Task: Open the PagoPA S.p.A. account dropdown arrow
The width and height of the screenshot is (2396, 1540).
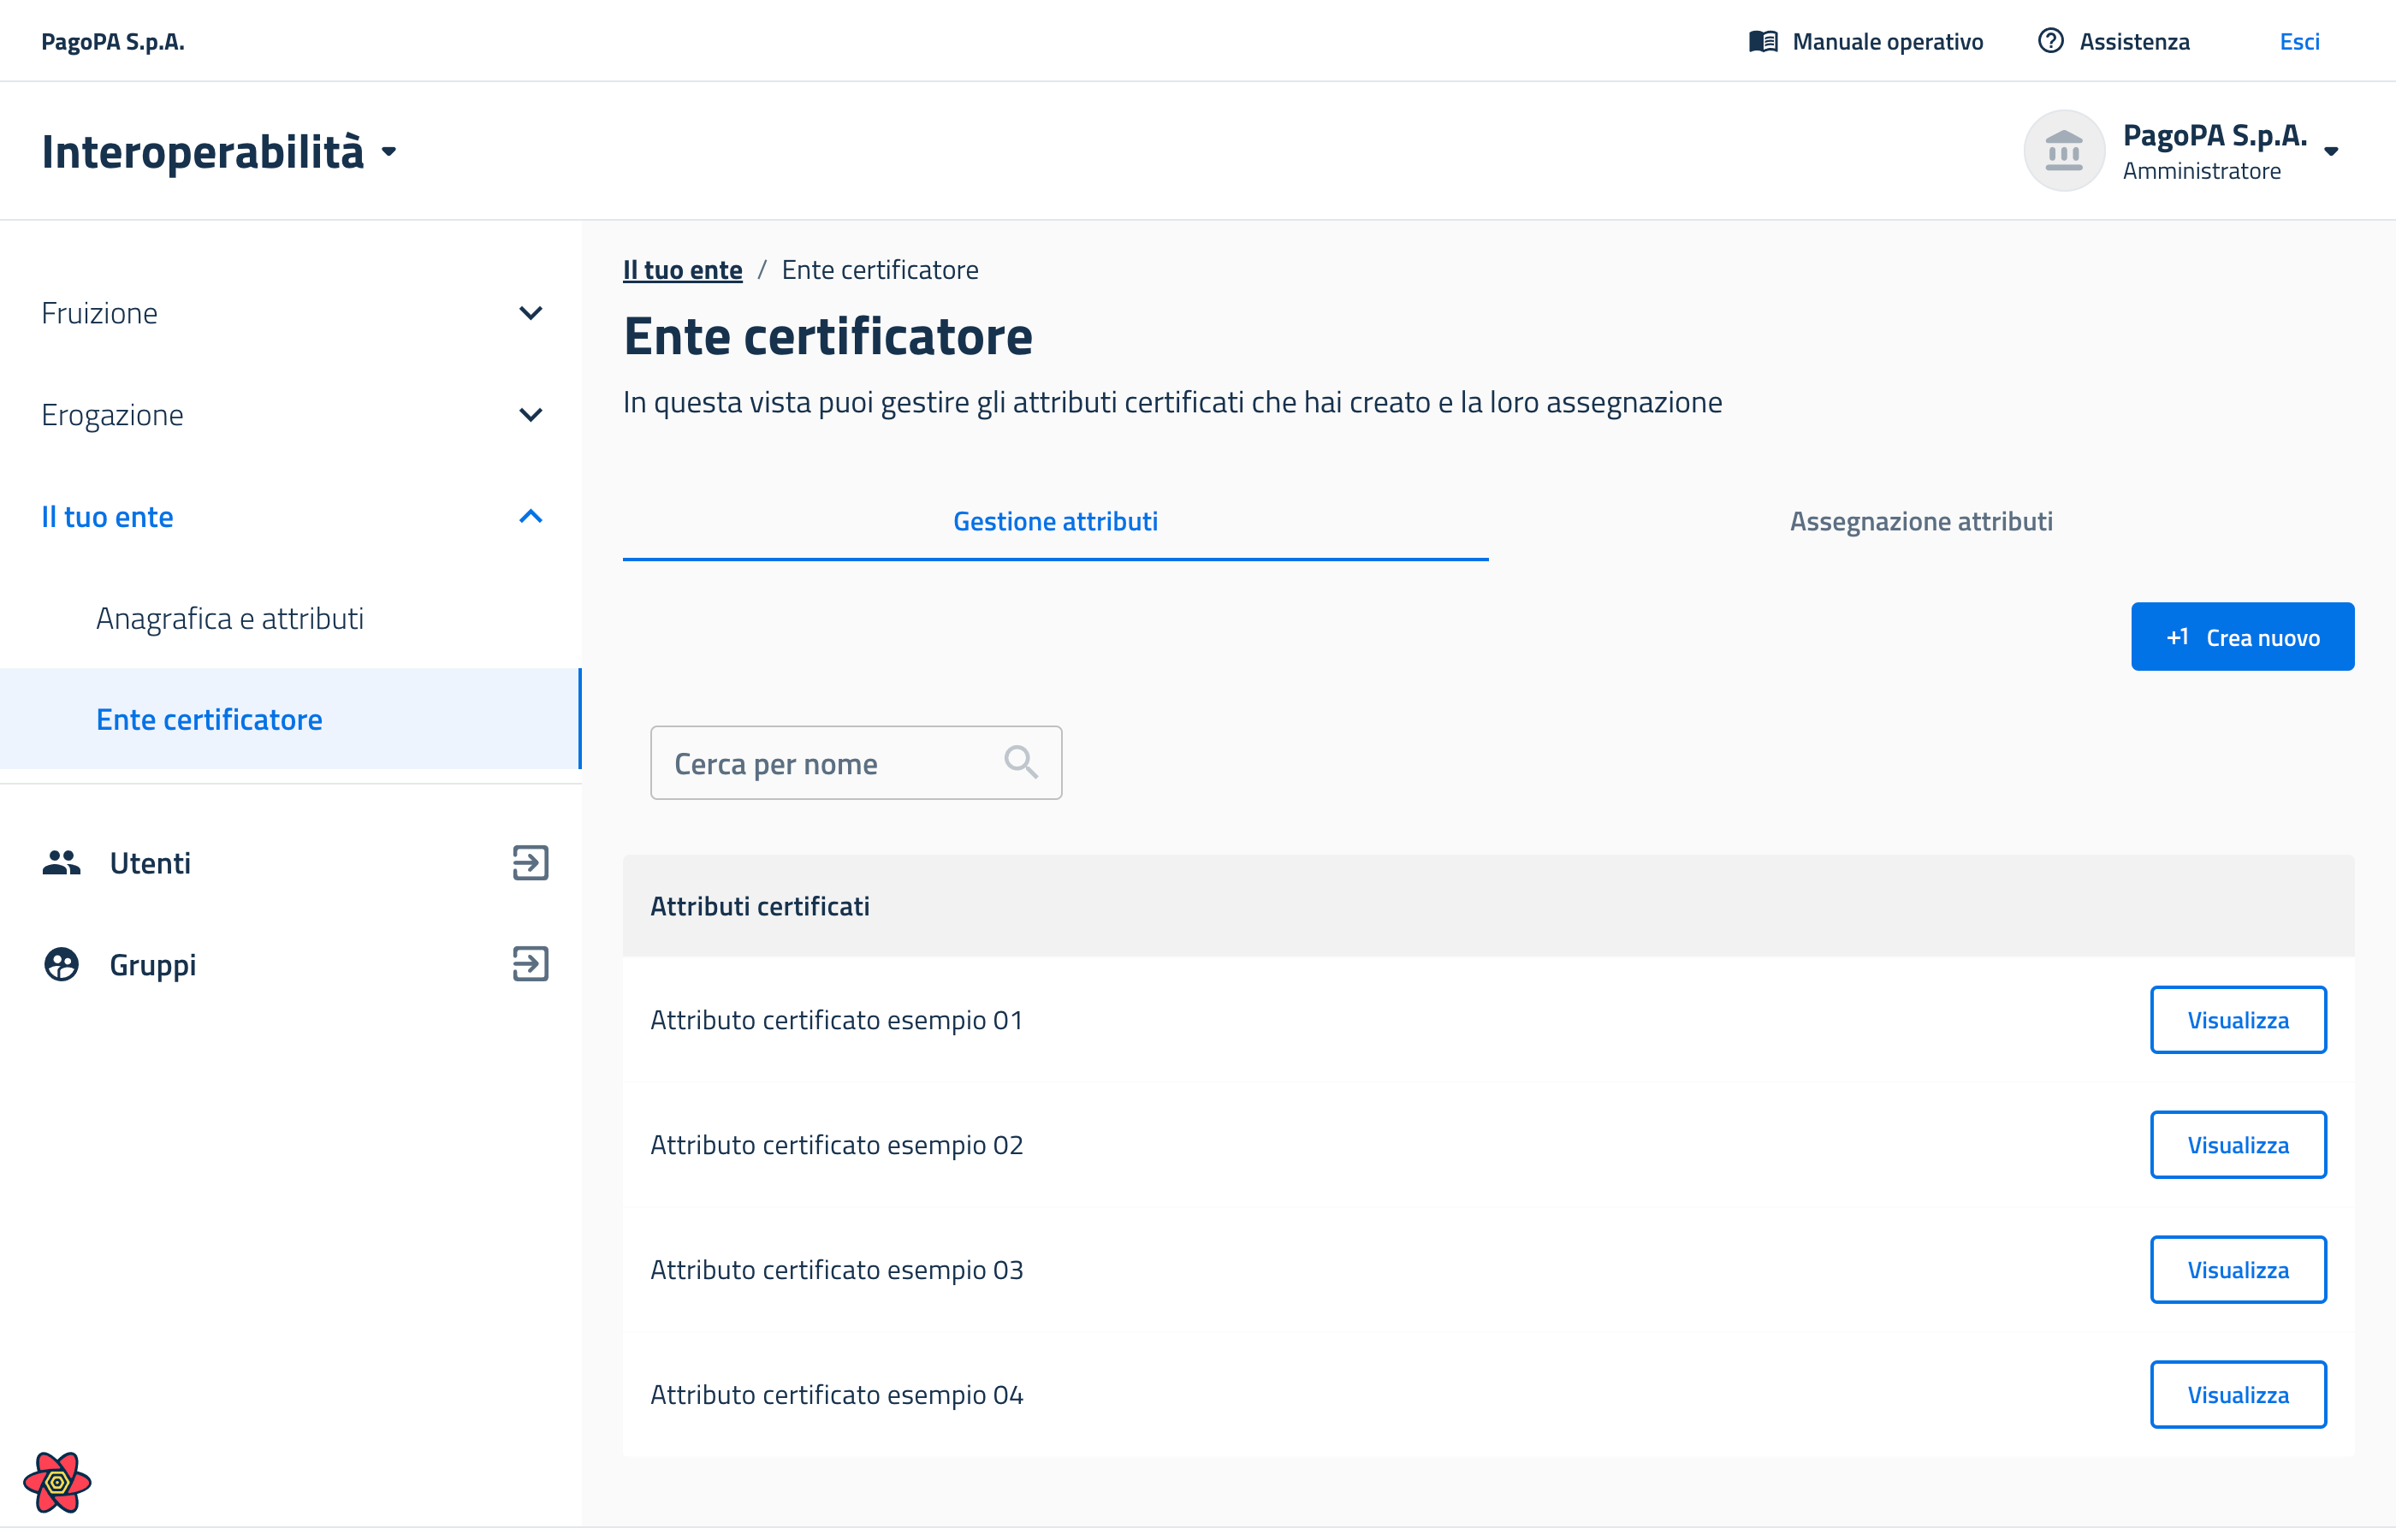Action: [2331, 152]
